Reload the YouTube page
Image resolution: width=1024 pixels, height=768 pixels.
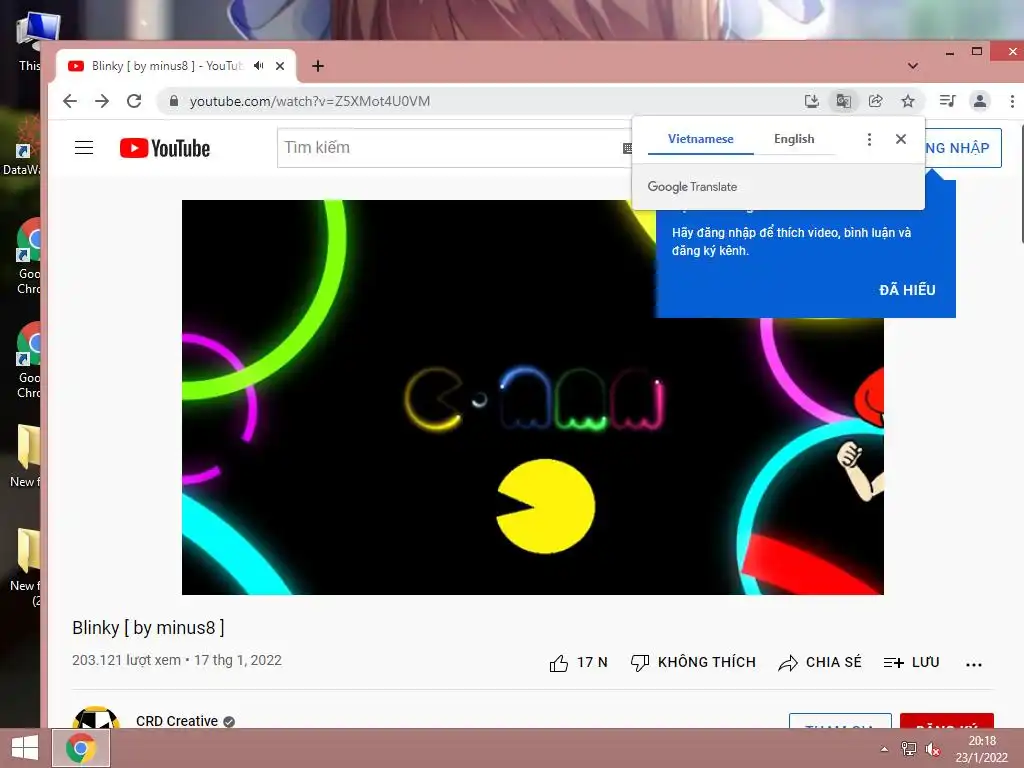[134, 101]
